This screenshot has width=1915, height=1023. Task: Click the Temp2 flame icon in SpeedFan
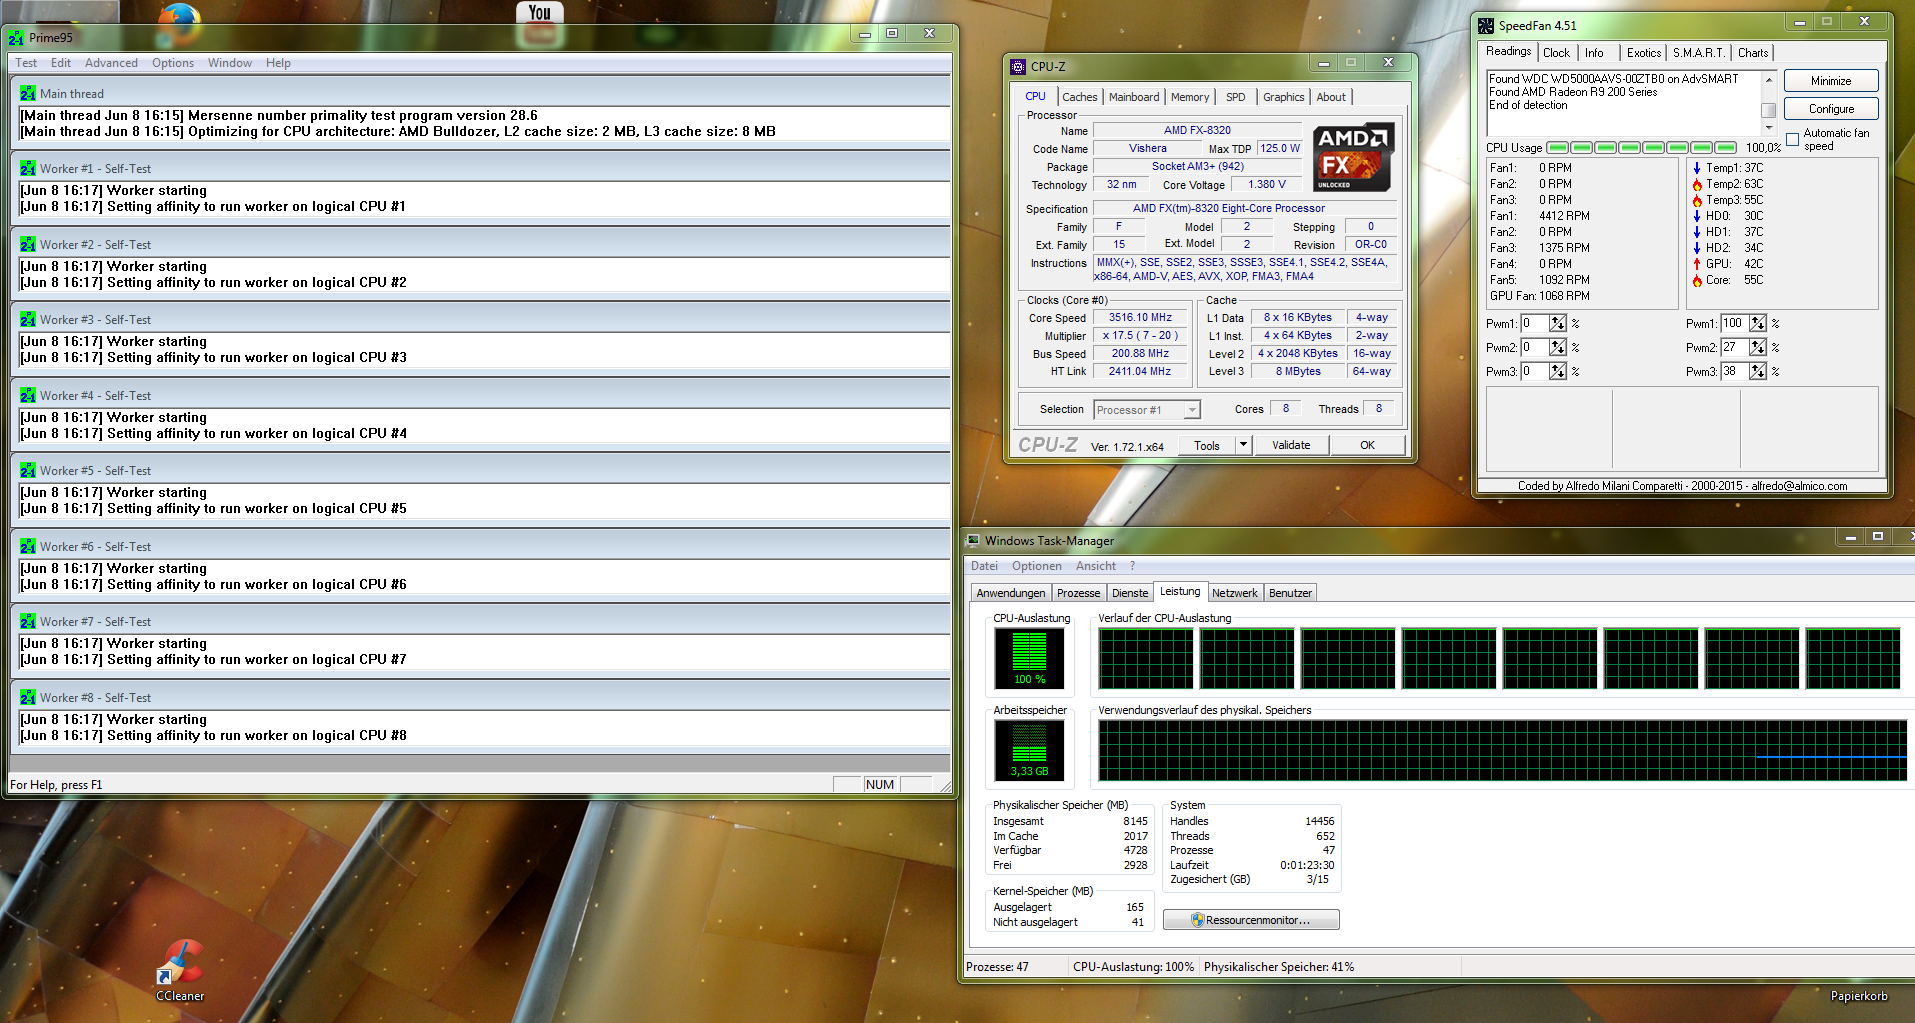(1697, 184)
